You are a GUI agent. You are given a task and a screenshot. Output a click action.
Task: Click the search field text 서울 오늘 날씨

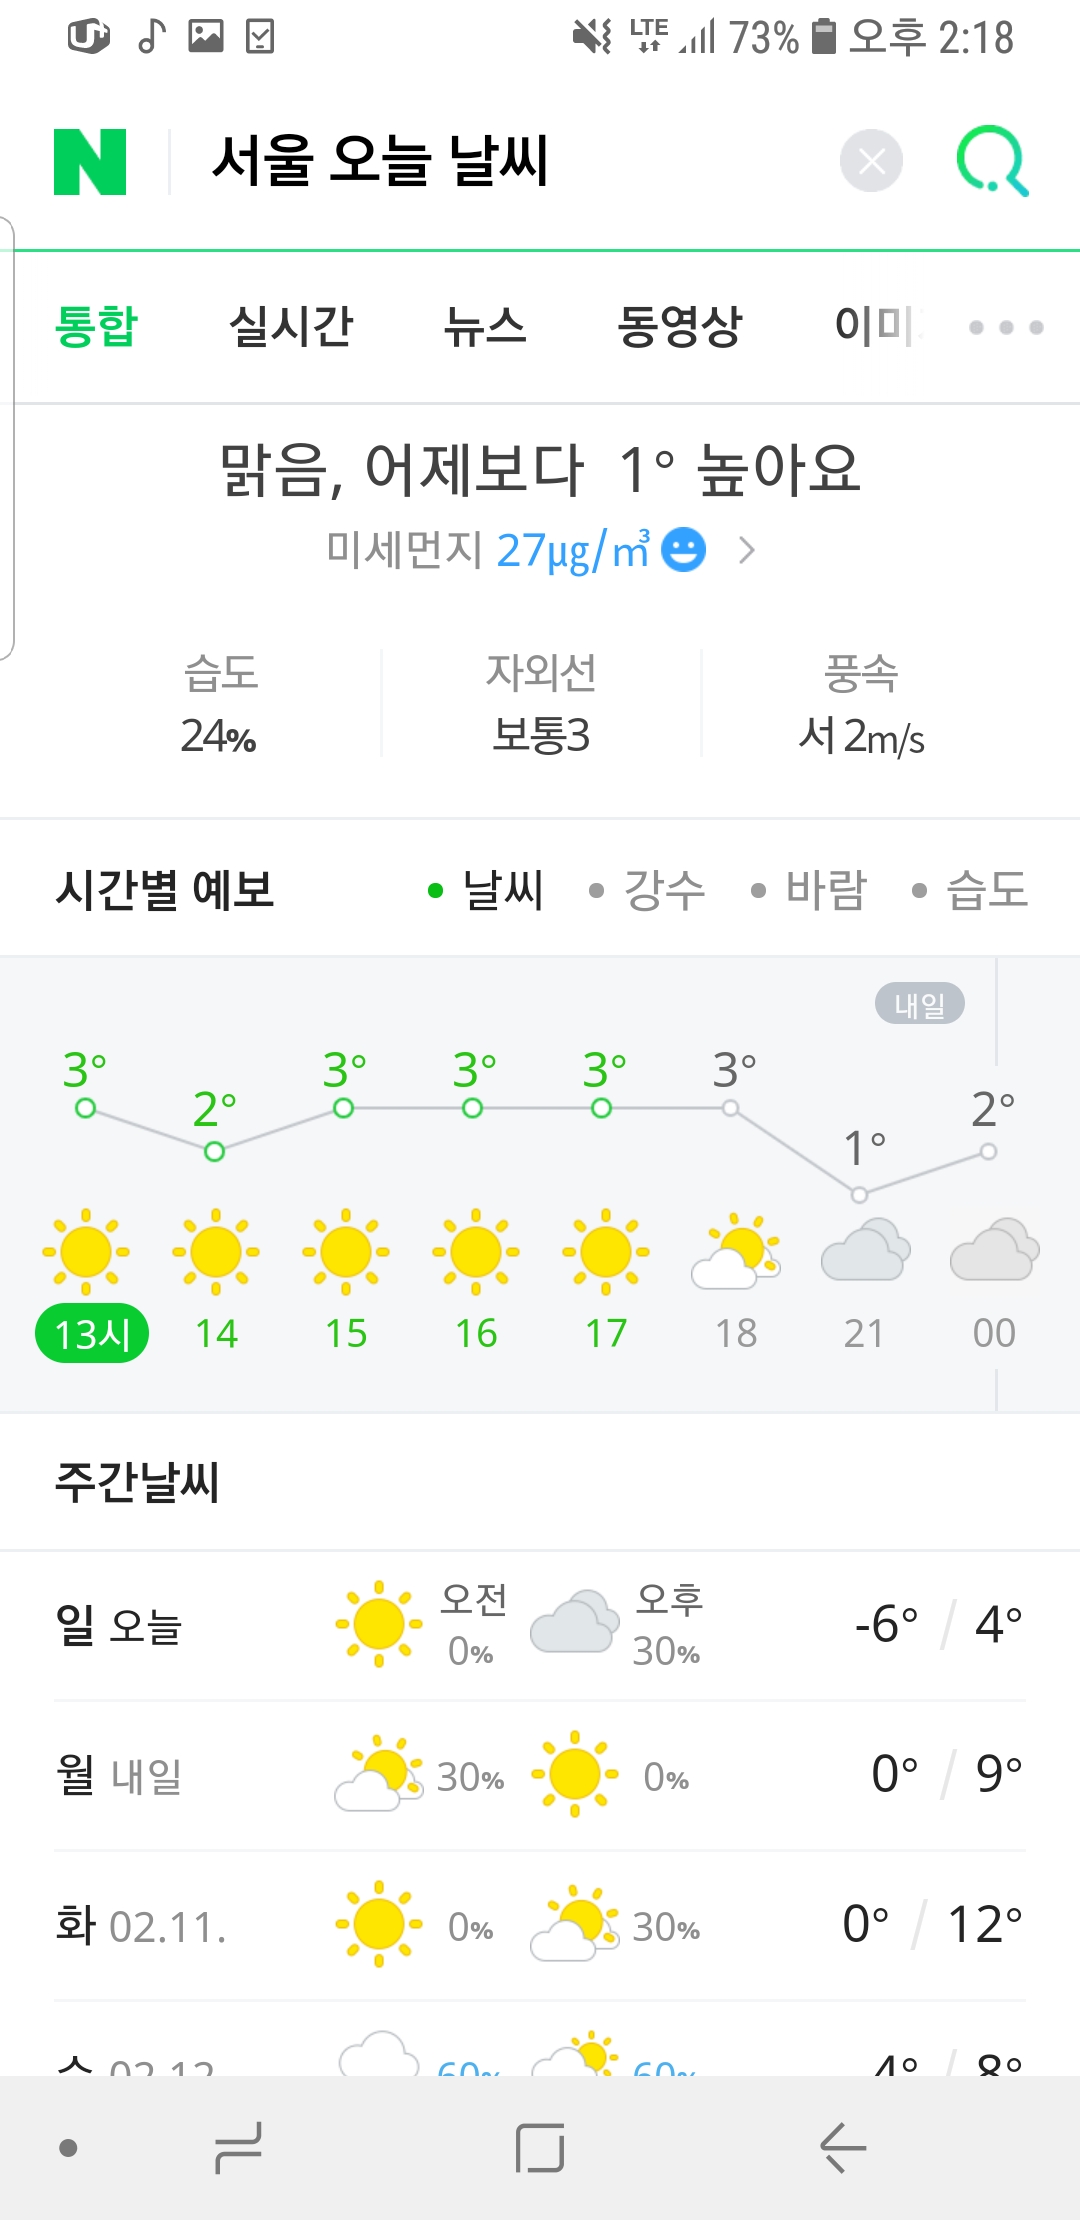click(380, 161)
